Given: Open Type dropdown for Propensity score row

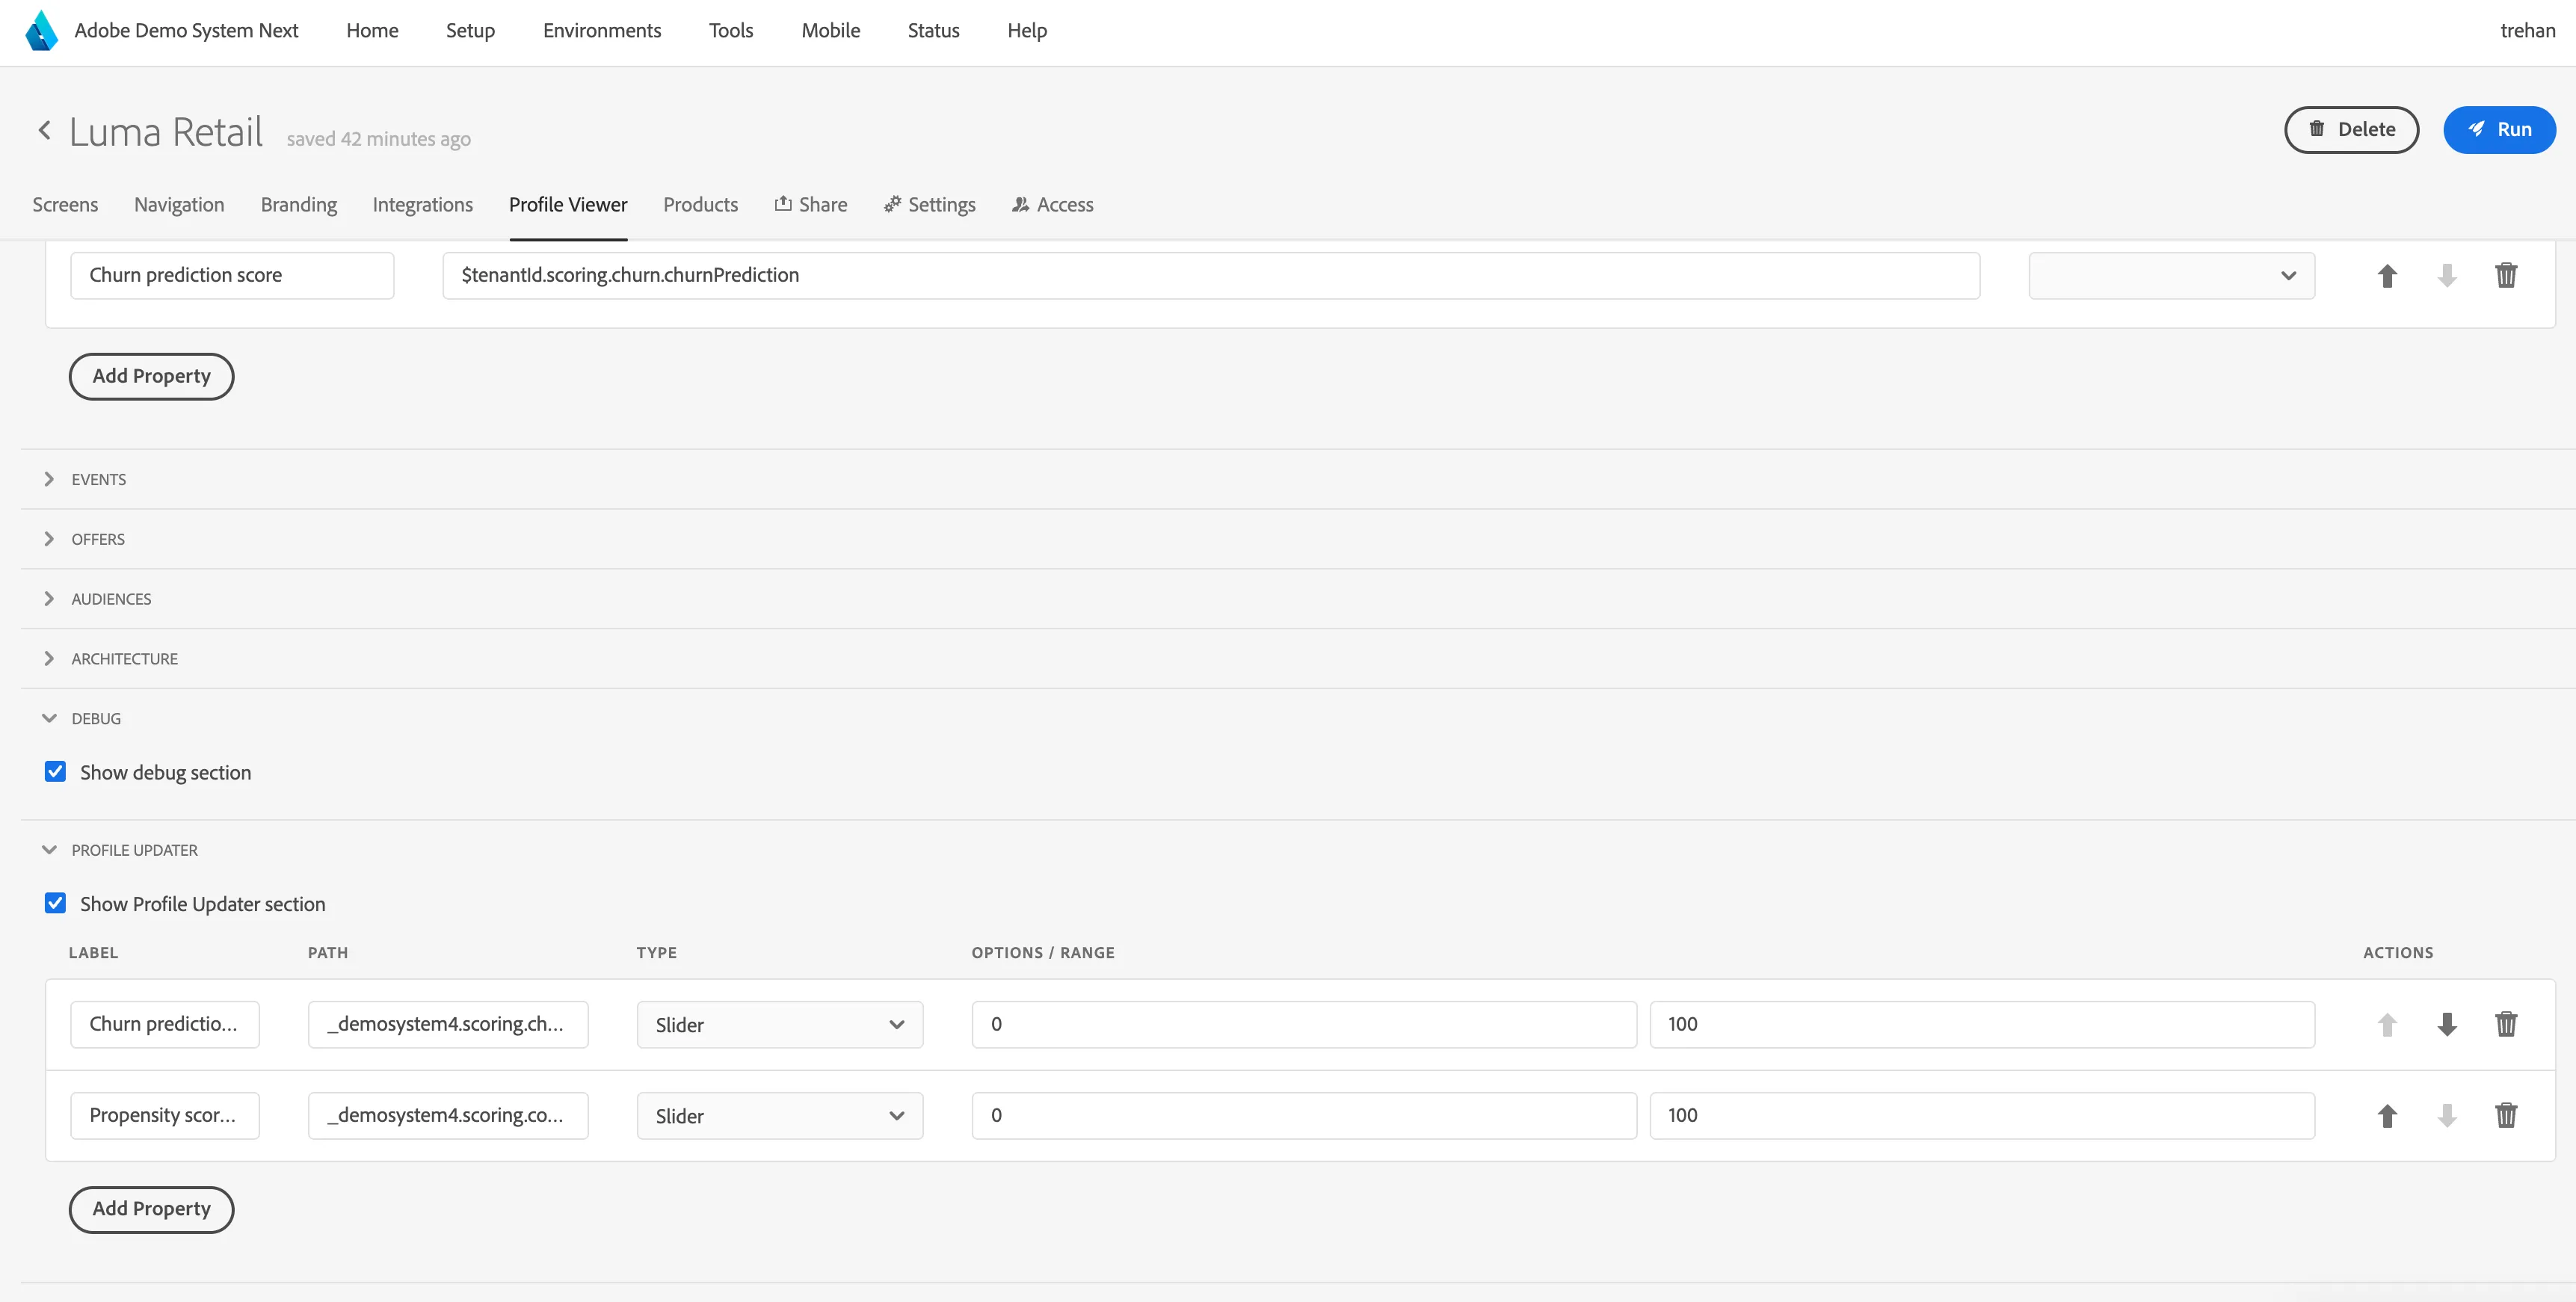Looking at the screenshot, I should click(780, 1116).
